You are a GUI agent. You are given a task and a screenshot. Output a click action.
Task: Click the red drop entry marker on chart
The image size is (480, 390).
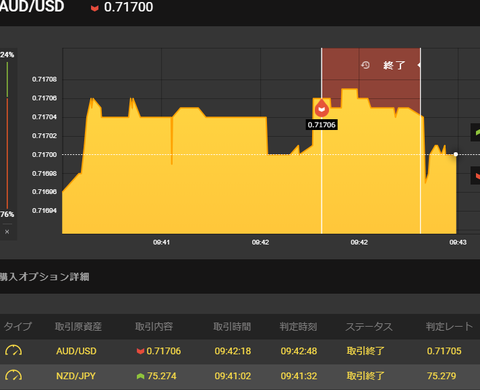(x=322, y=108)
